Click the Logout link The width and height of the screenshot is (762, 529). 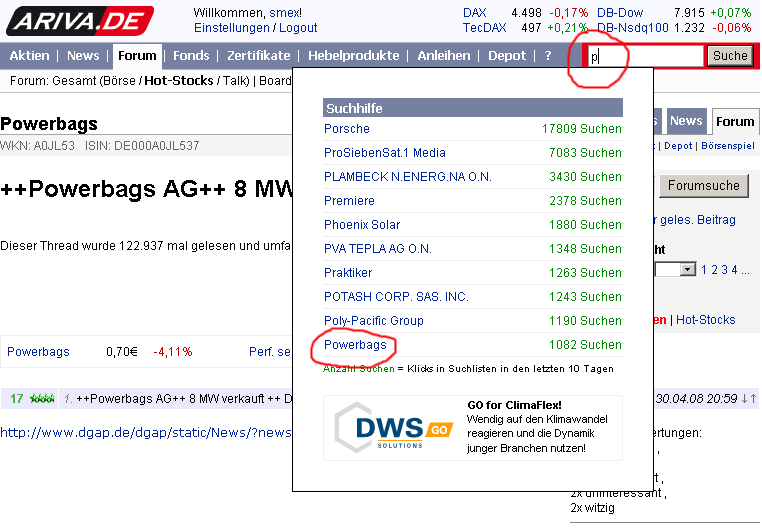[x=298, y=28]
